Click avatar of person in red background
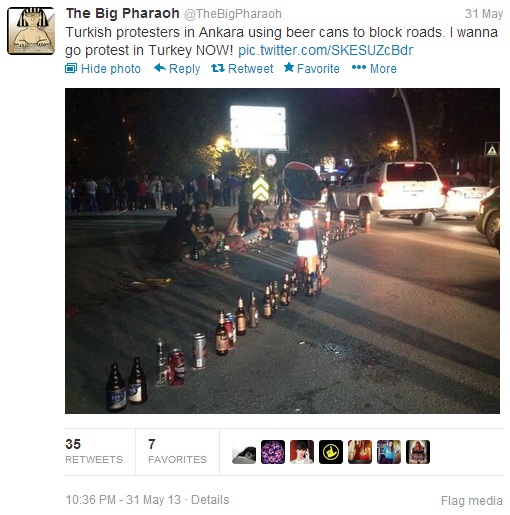 click(x=302, y=452)
